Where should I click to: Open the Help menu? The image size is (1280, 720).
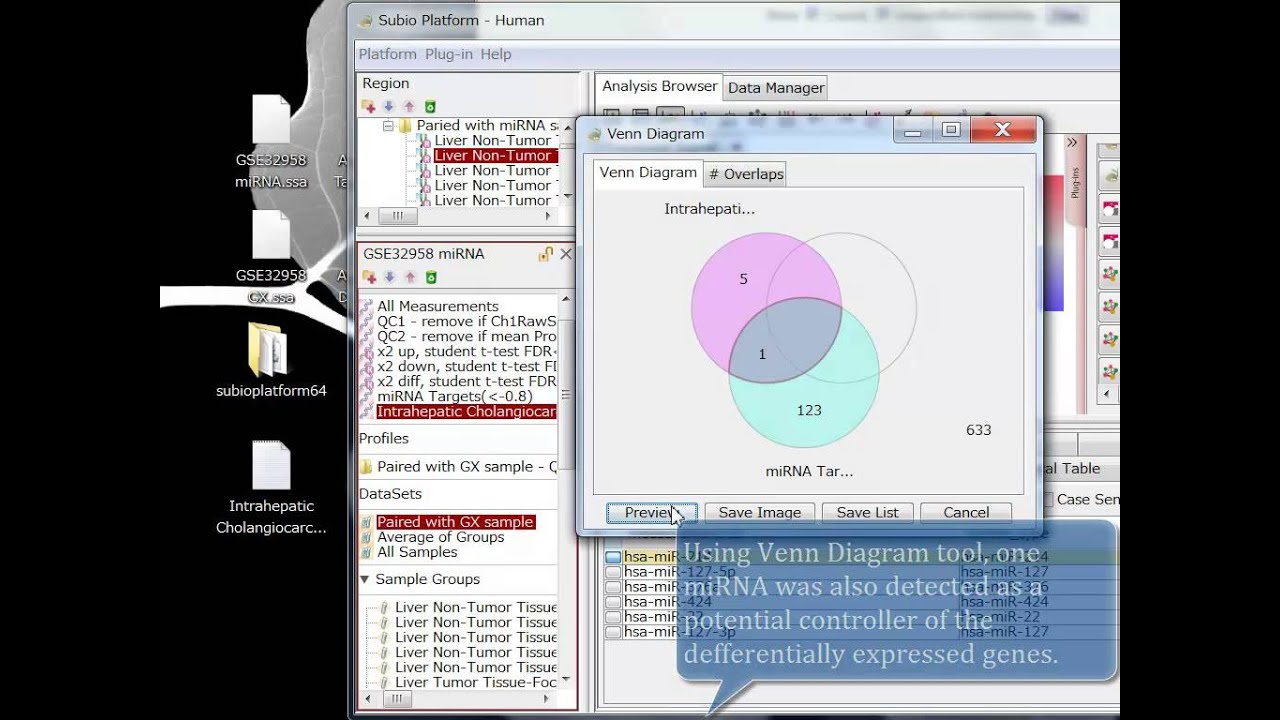click(x=496, y=54)
